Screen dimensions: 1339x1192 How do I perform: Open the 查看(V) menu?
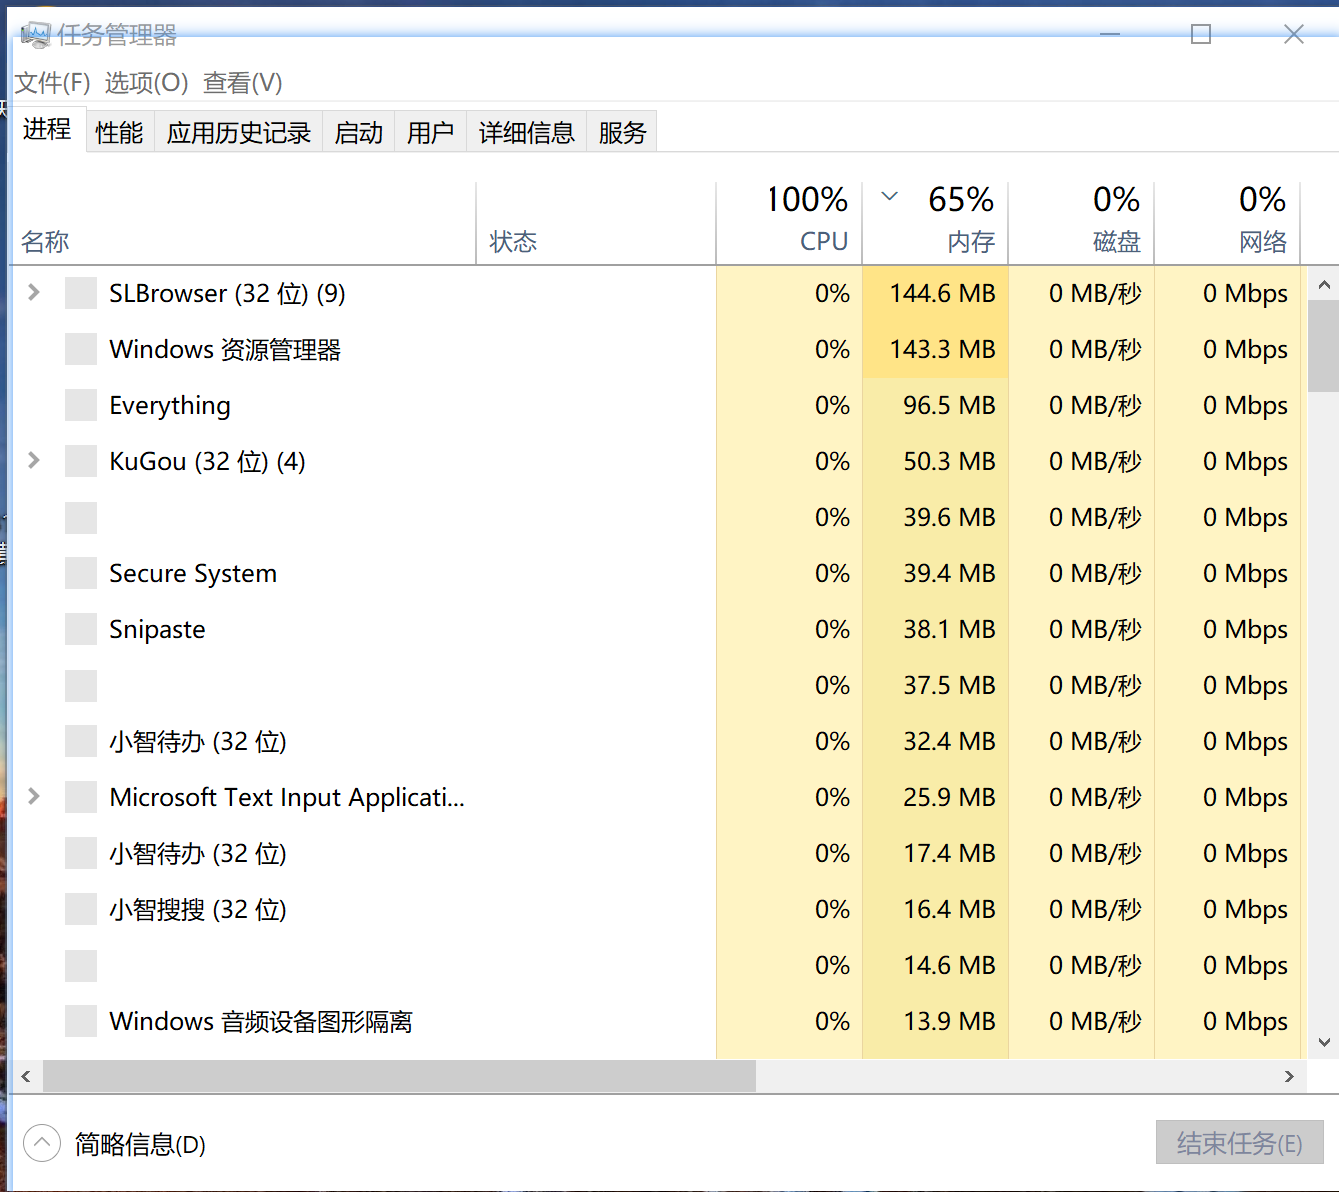(243, 83)
